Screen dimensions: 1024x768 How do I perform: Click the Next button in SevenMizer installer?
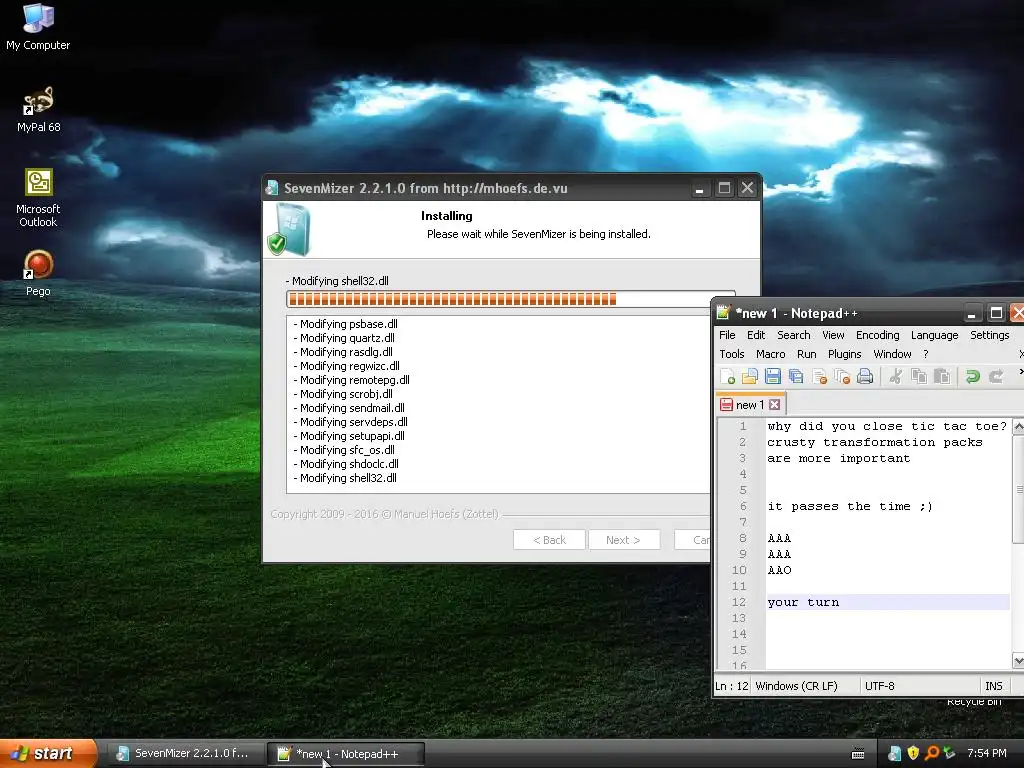click(623, 540)
